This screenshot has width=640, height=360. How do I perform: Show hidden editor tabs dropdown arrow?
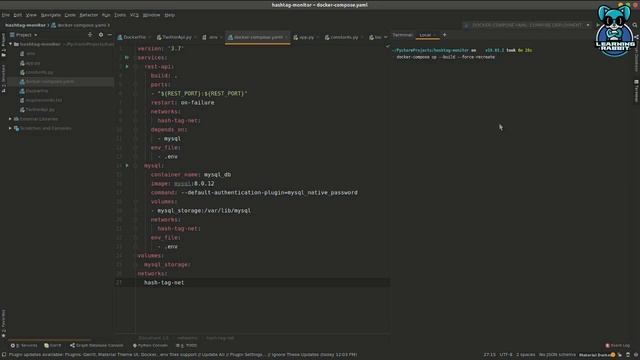(x=386, y=37)
